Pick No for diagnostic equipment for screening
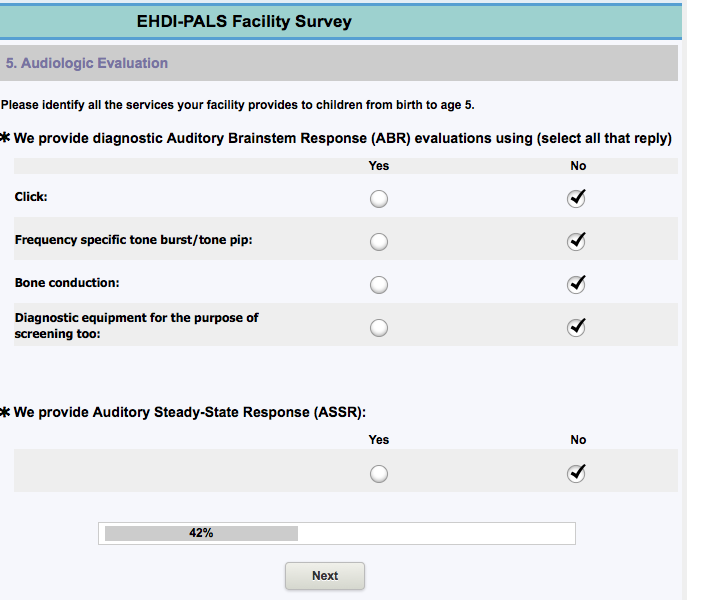The height and width of the screenshot is (600, 701). 576,328
